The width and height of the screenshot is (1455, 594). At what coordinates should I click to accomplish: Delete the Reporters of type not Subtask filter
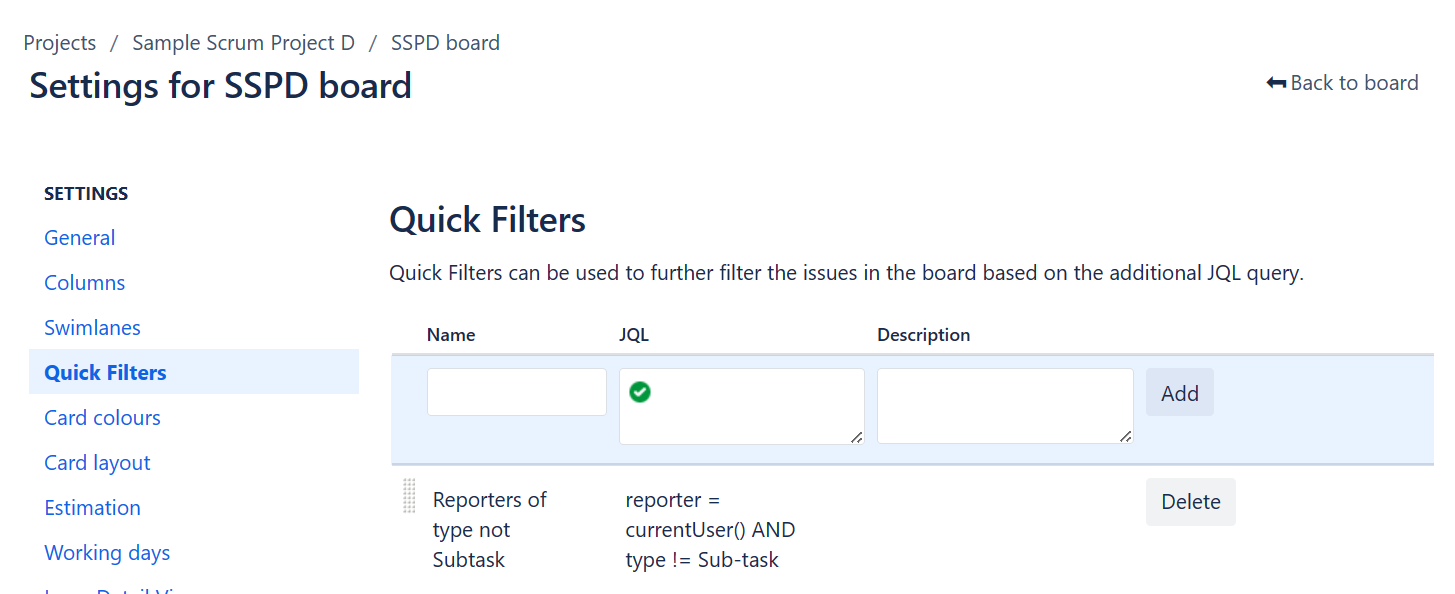pos(1190,501)
